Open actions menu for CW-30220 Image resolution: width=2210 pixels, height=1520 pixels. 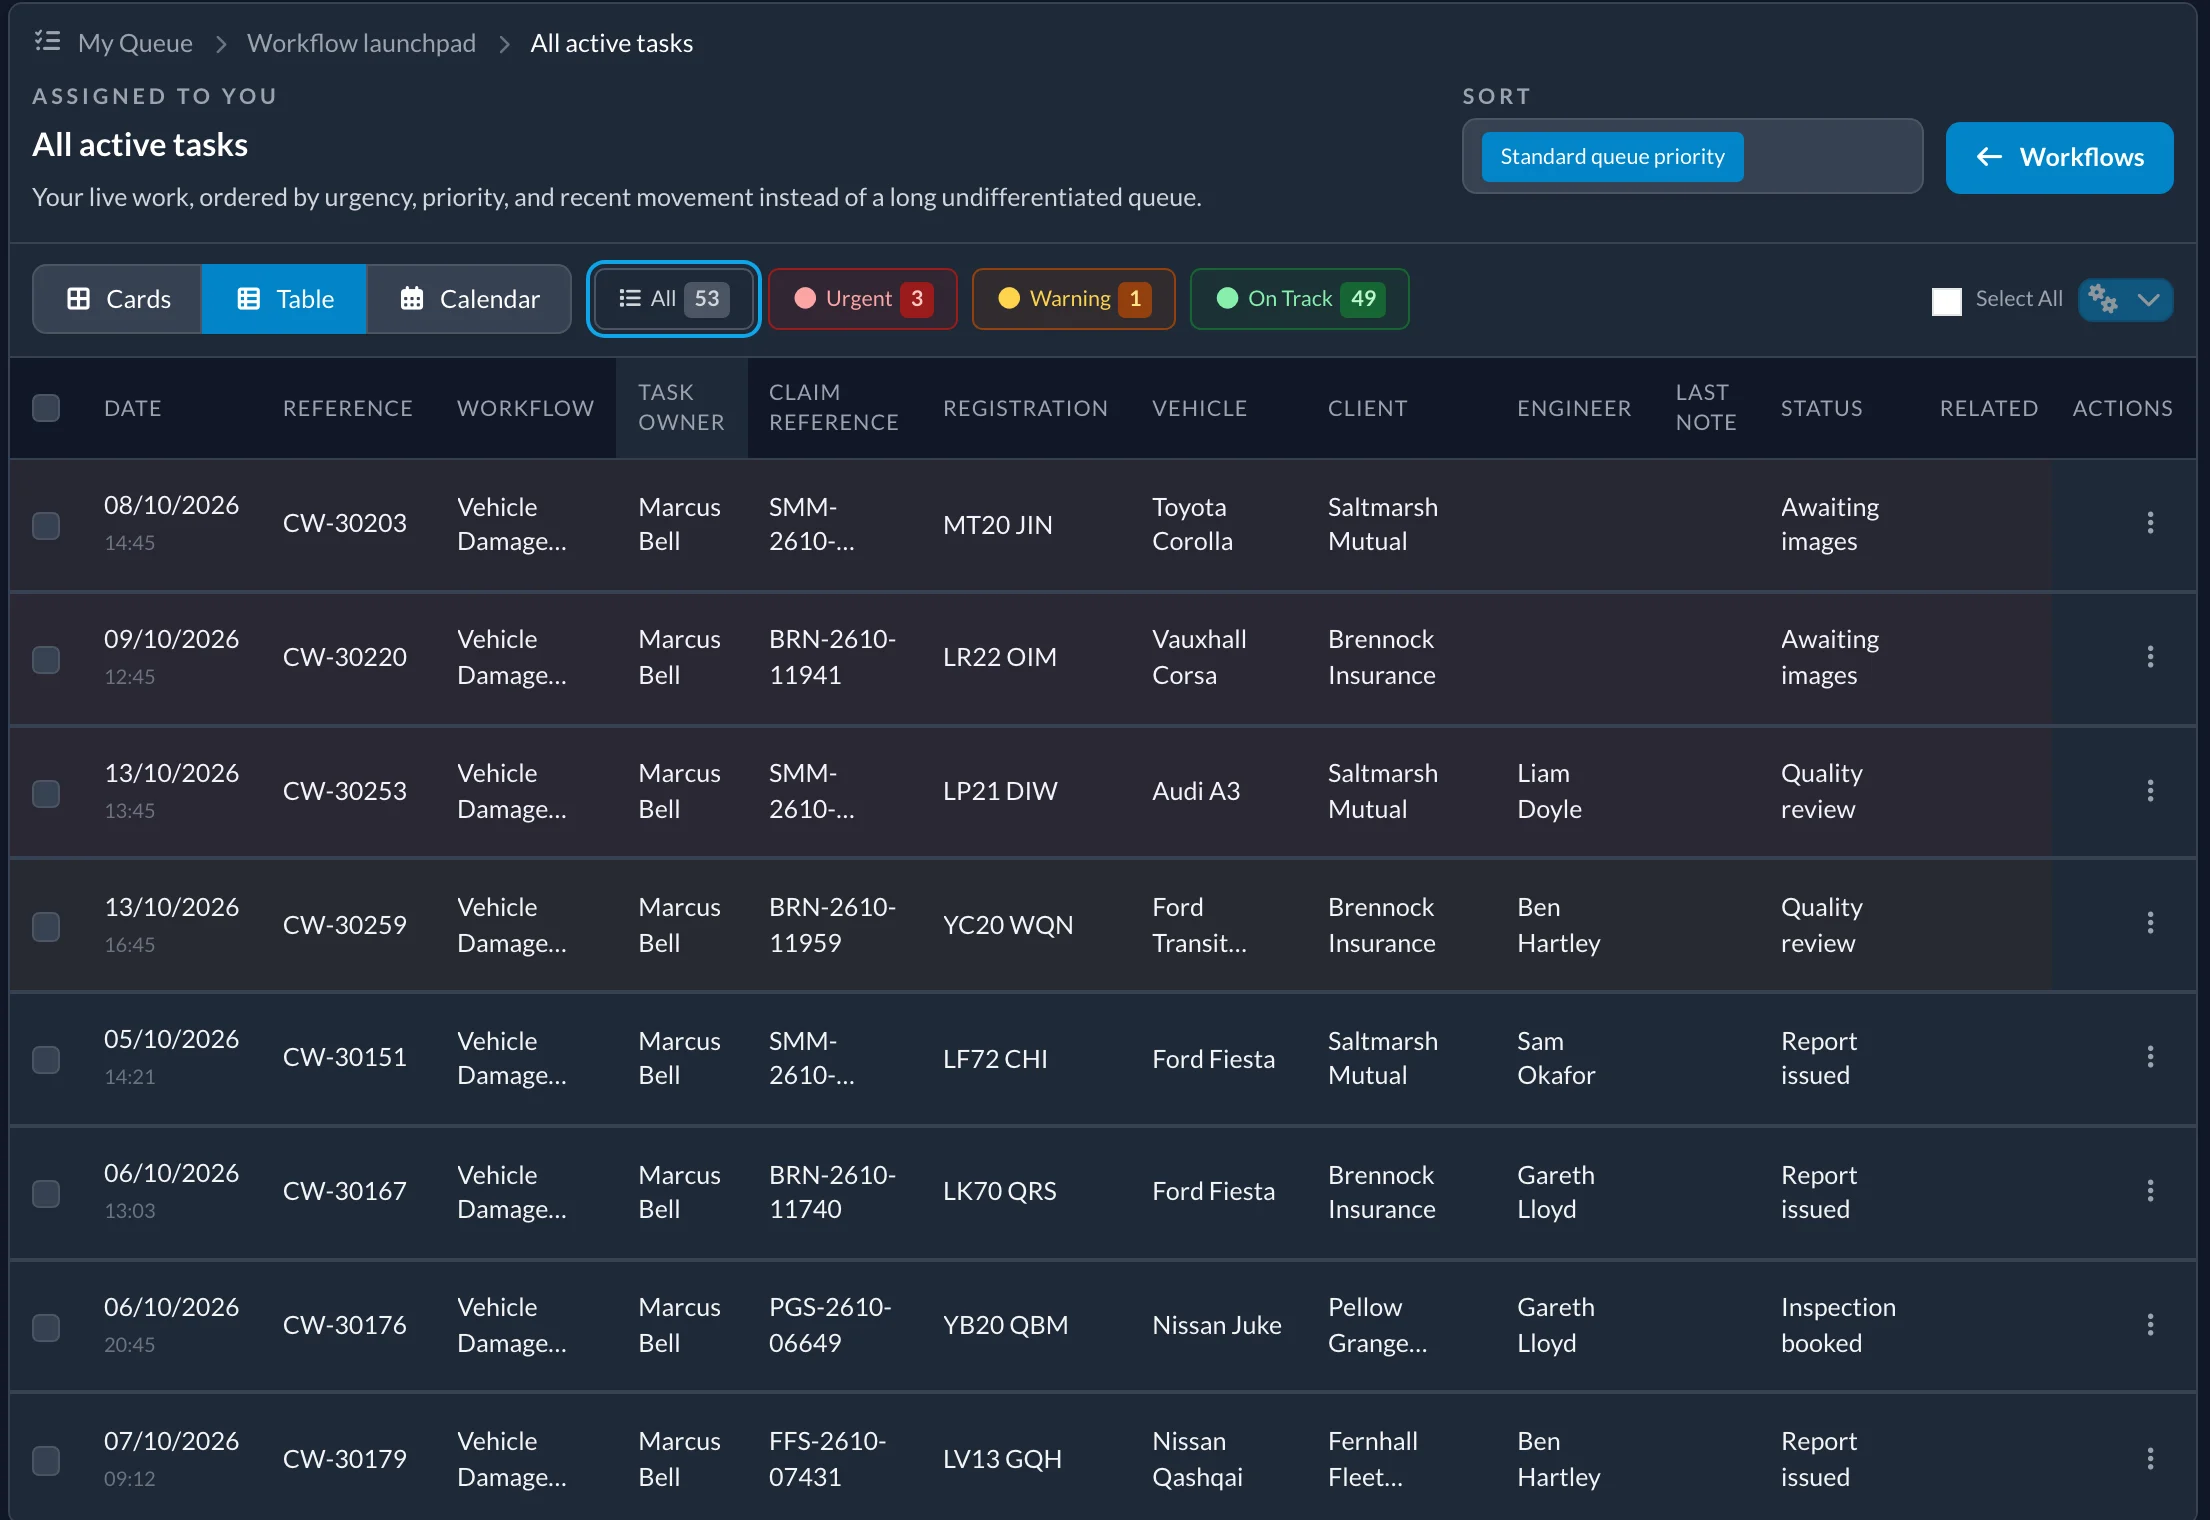[x=2150, y=657]
